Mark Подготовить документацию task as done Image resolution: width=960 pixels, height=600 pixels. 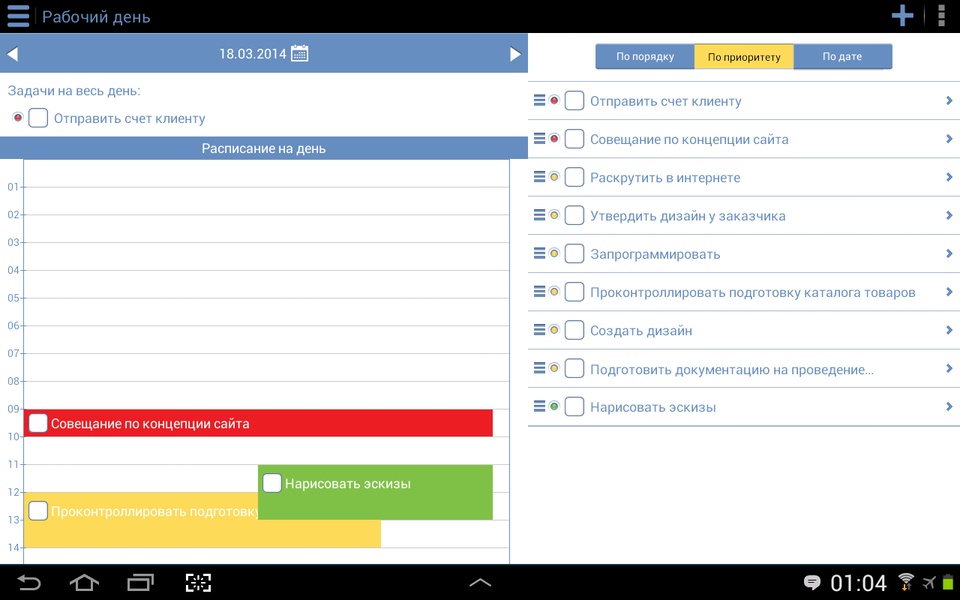[x=574, y=369]
